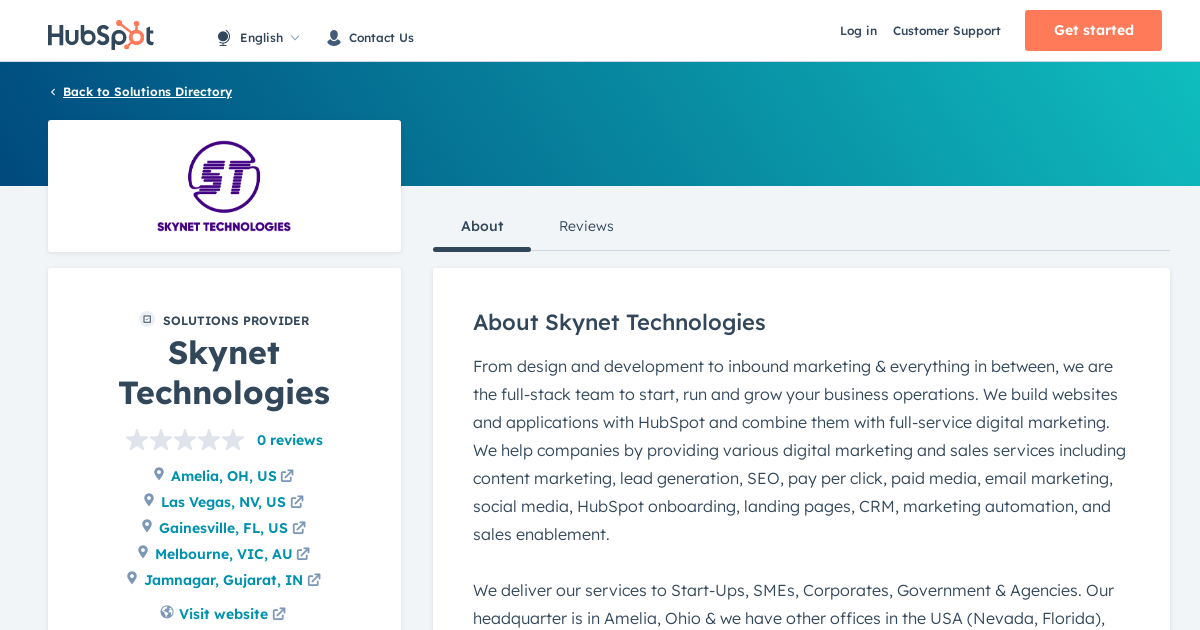Screen dimensions: 1200x630
Task: Click external link icon next to Gainesville
Action: pyautogui.click(x=299, y=528)
